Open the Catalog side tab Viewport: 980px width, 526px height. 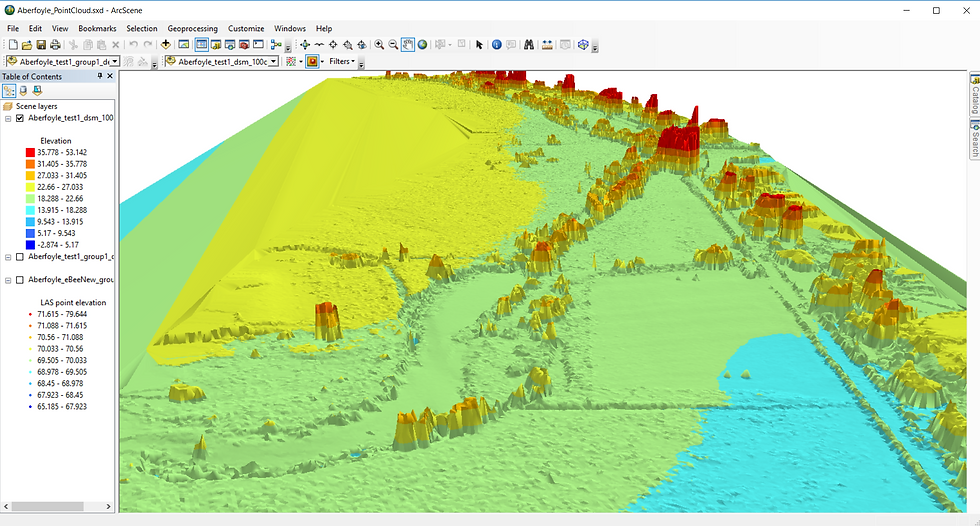[974, 94]
